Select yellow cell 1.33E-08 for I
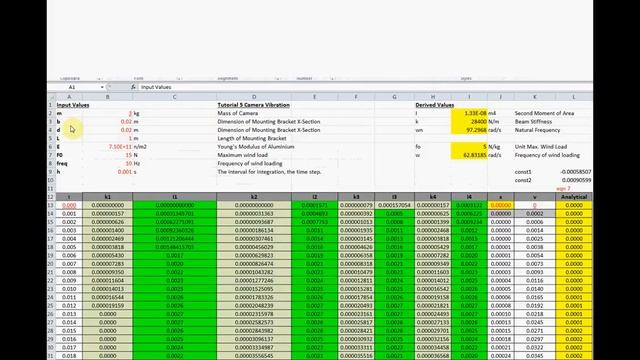 click(x=469, y=113)
